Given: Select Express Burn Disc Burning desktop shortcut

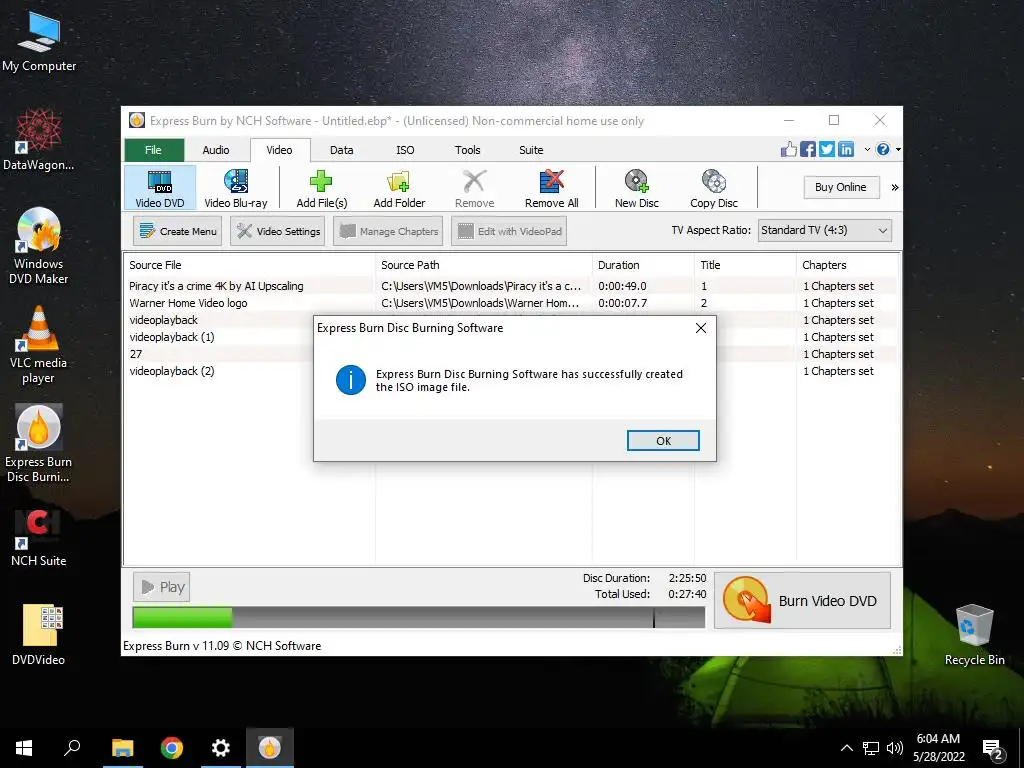Looking at the screenshot, I should 39,444.
